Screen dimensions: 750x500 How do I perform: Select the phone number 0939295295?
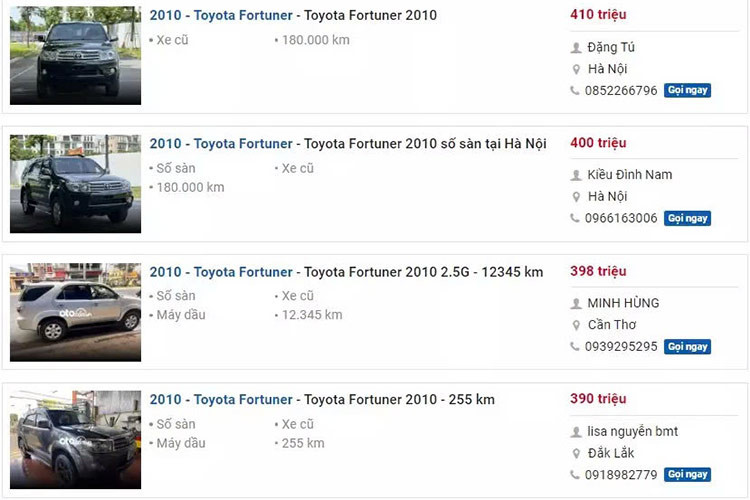(621, 347)
